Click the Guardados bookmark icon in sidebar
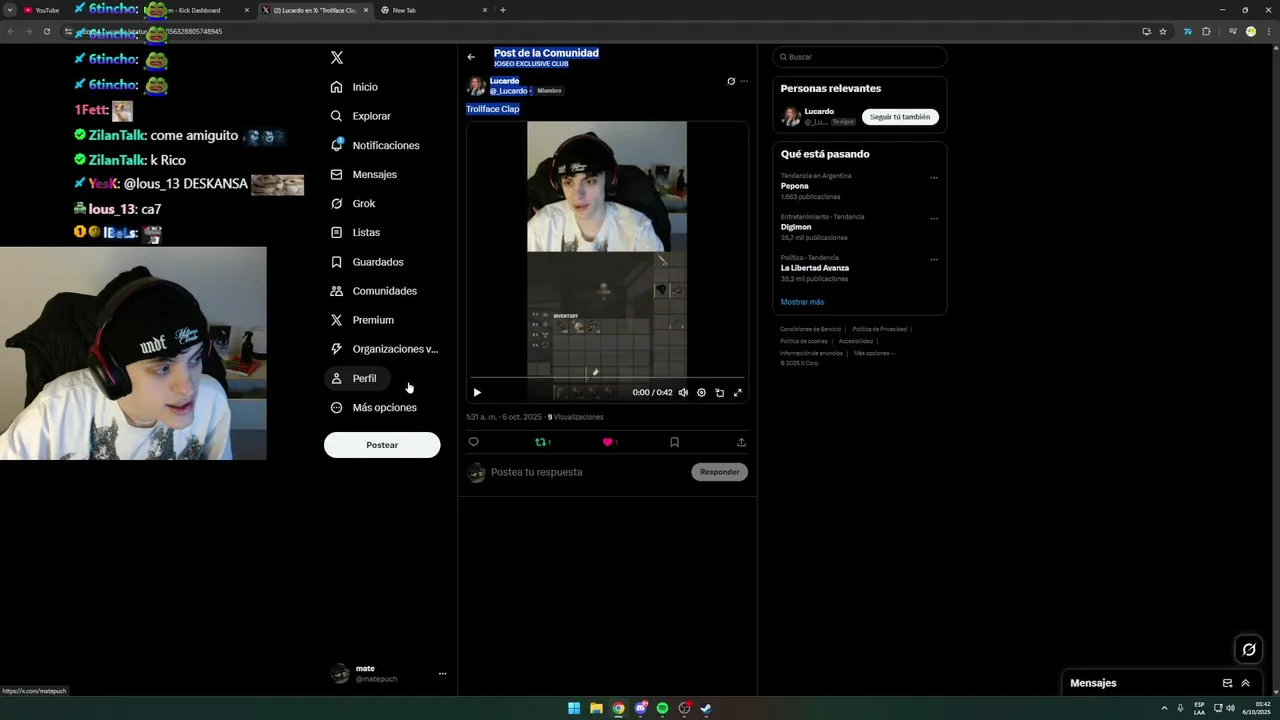 (337, 262)
